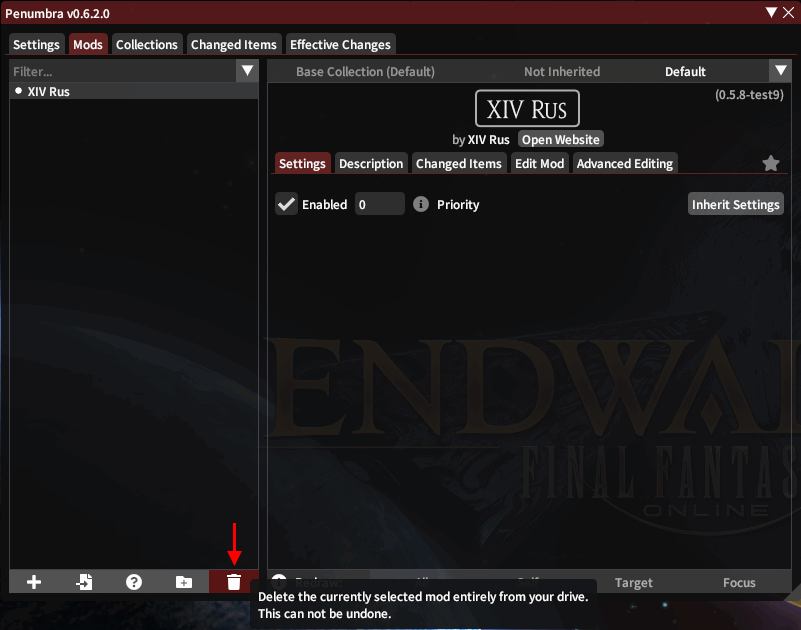
Task: Click the plus icon to create new mod
Action: [x=34, y=582]
